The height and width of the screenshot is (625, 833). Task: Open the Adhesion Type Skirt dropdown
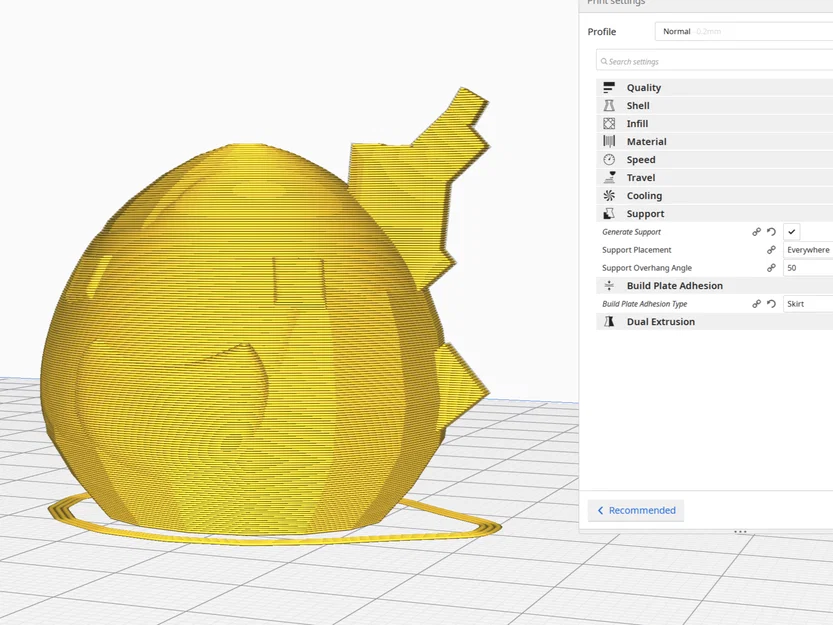tap(808, 304)
